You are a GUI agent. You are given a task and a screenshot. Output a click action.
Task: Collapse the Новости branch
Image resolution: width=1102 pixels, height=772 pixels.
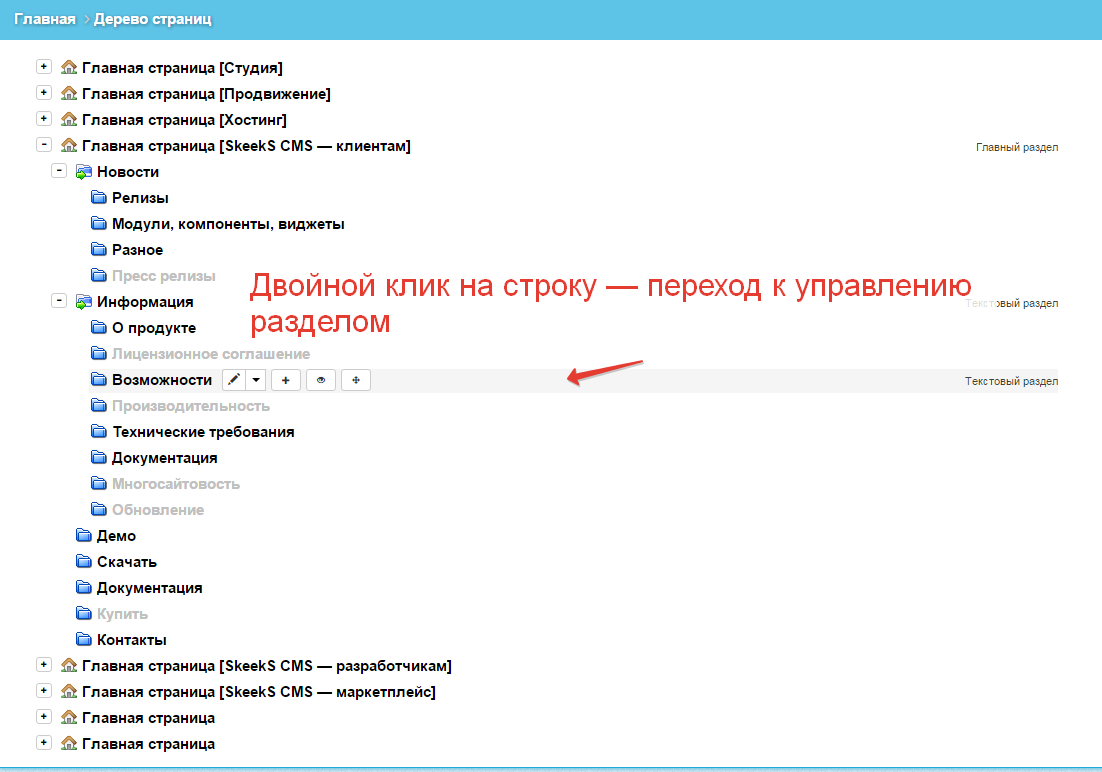(x=59, y=171)
